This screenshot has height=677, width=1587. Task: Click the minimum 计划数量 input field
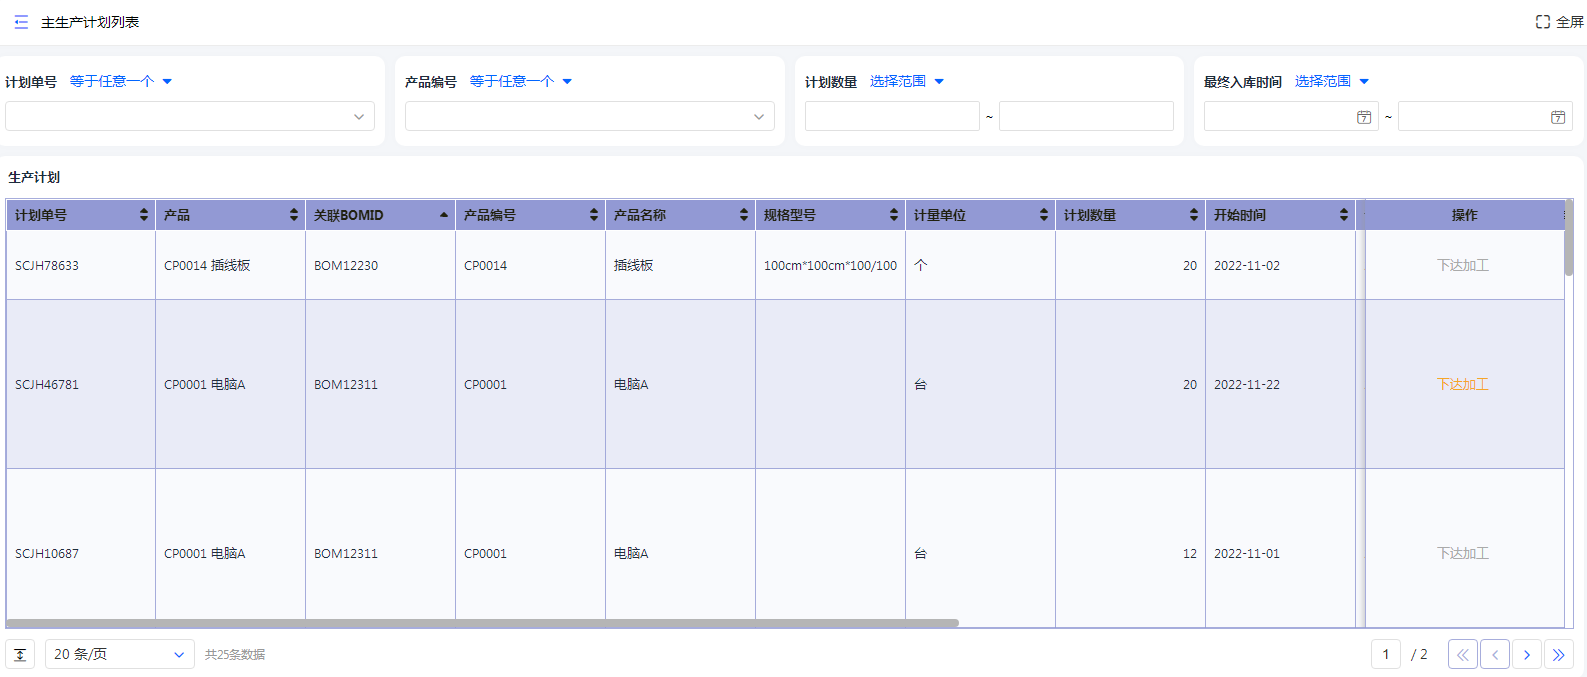pos(891,117)
